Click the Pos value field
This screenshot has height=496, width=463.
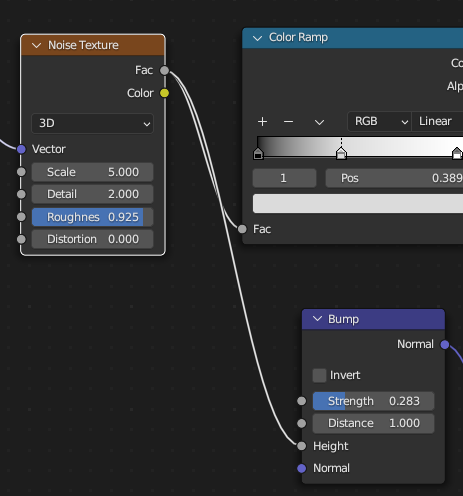[x=394, y=178]
